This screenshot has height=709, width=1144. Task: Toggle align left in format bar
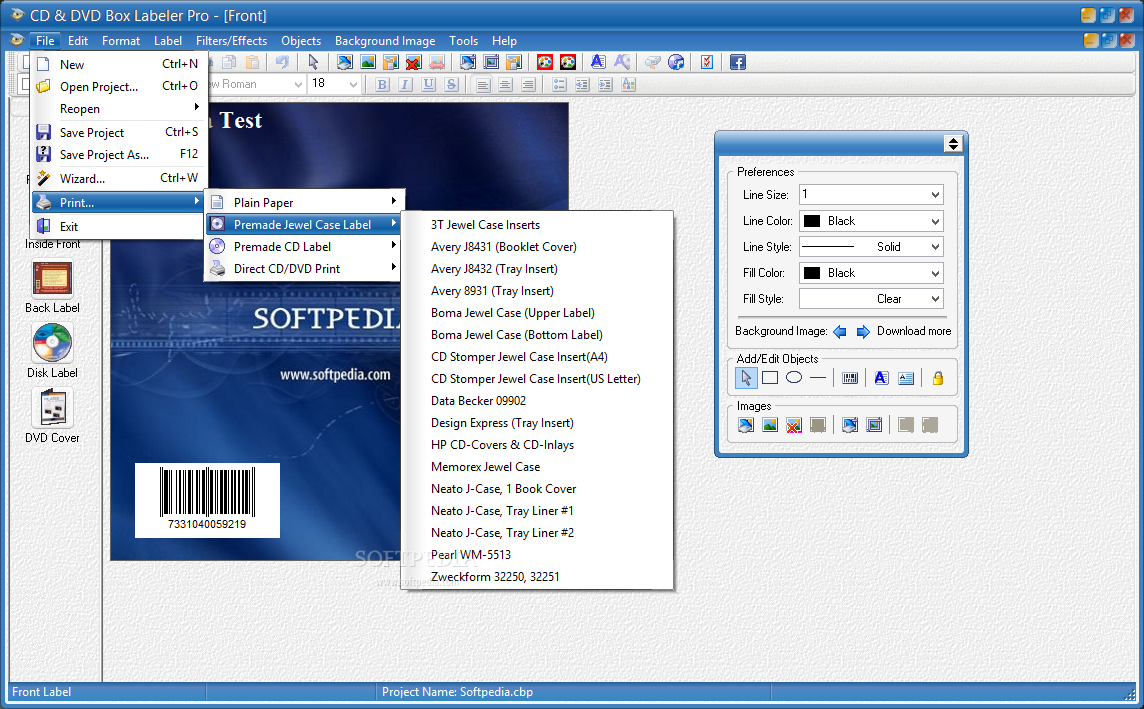(482, 85)
